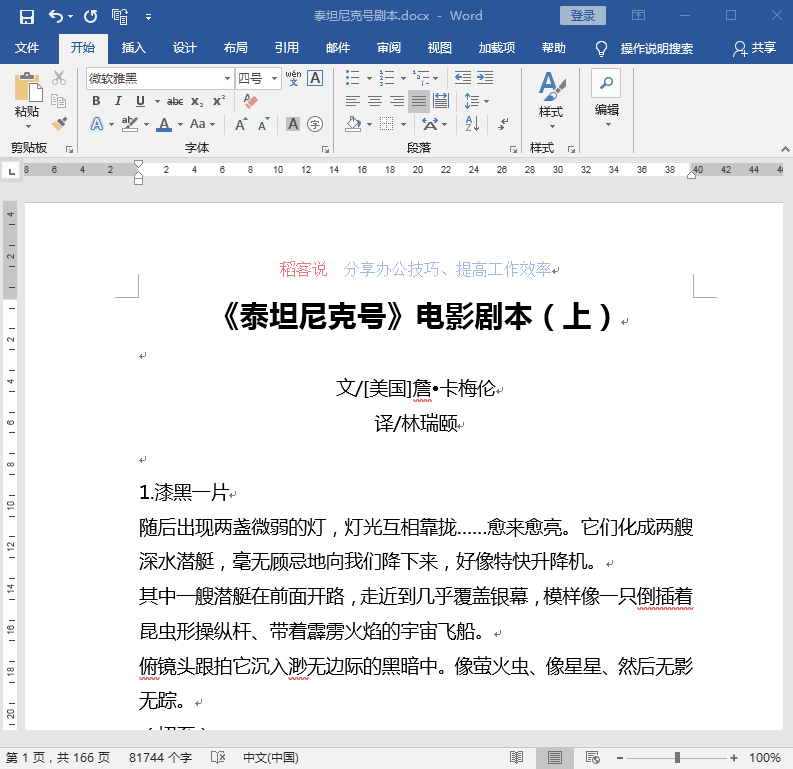Viewport: 793px width, 769px height.
Task: Select Center alignment icon
Action: (x=375, y=101)
